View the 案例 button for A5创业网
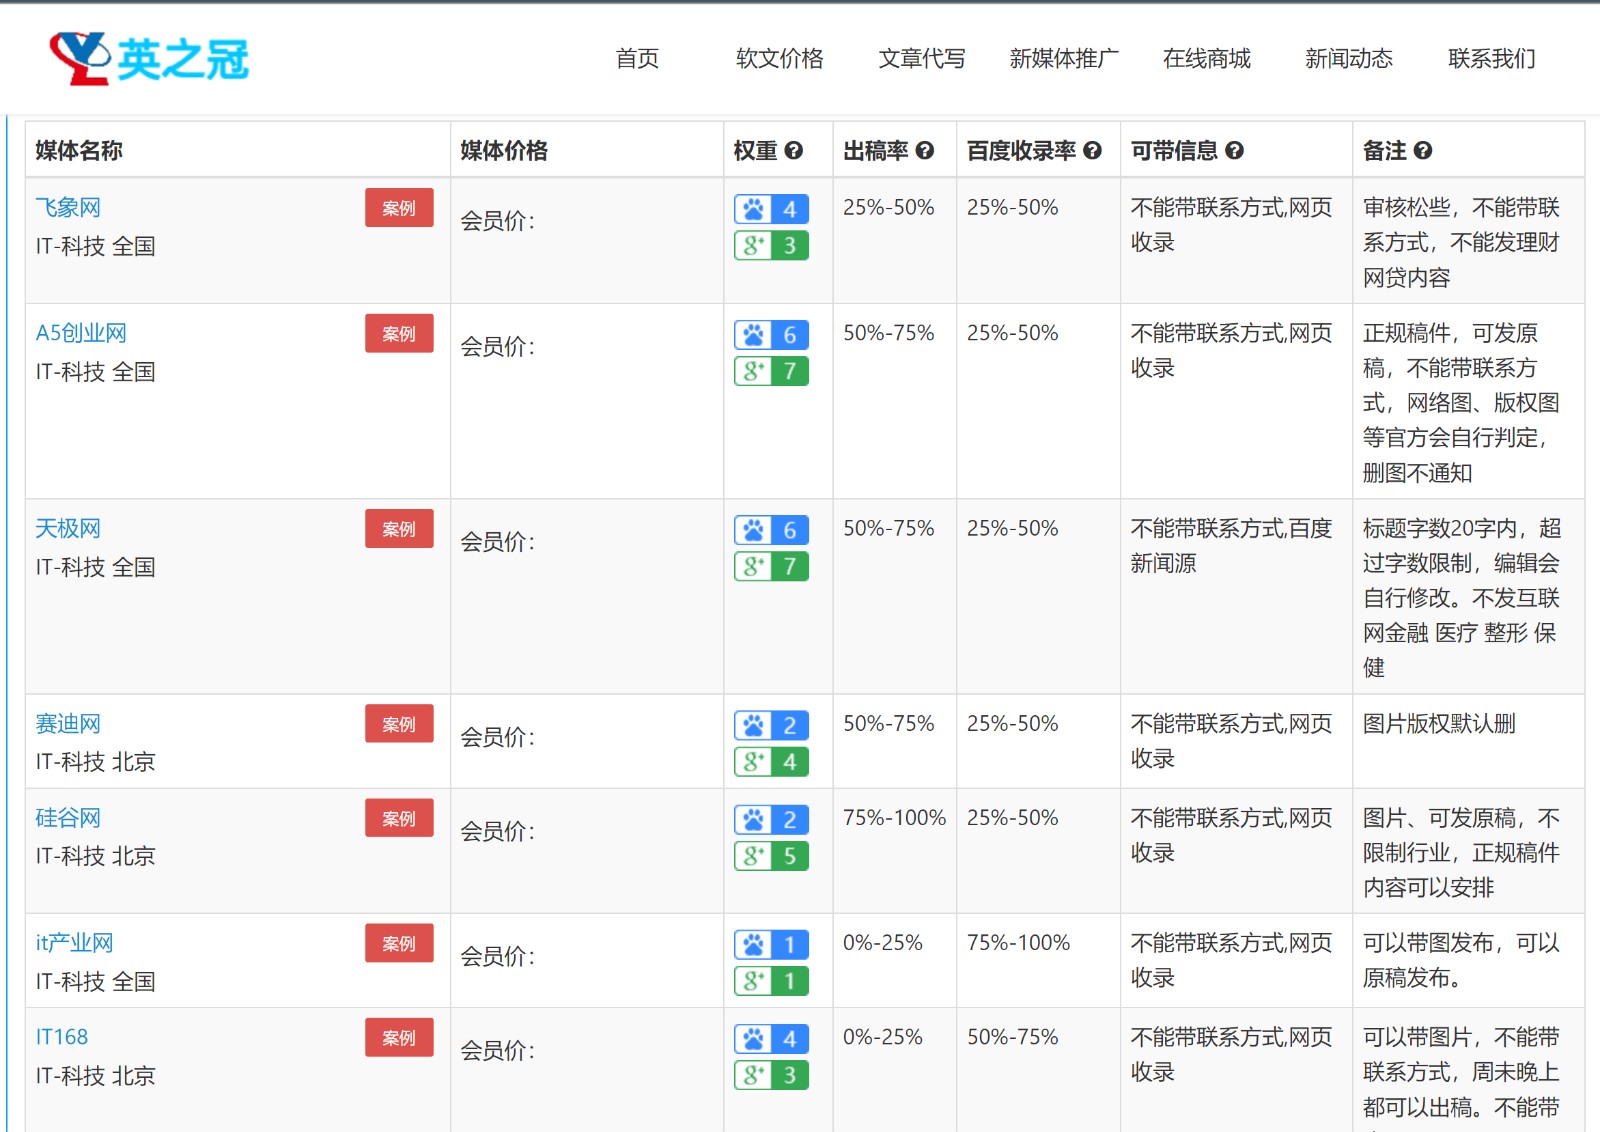 pos(399,333)
